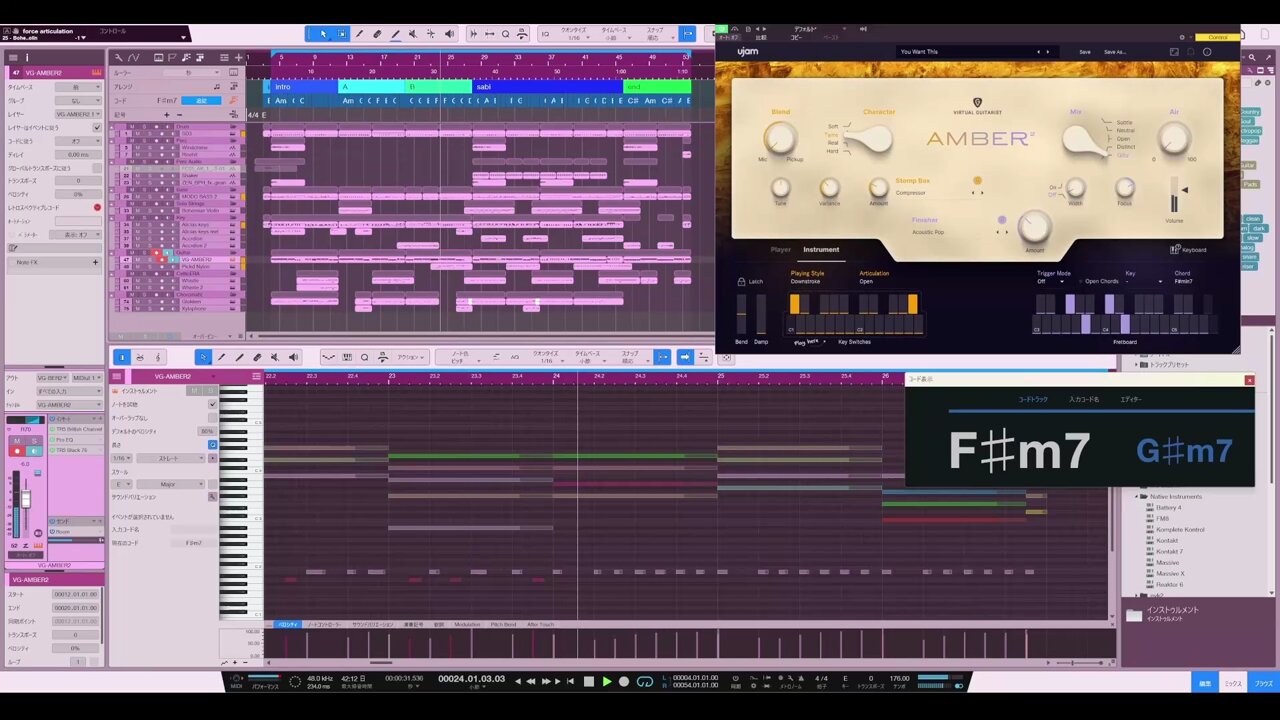Select the sabi arranger section
The width and height of the screenshot is (1280, 720).
(x=549, y=87)
